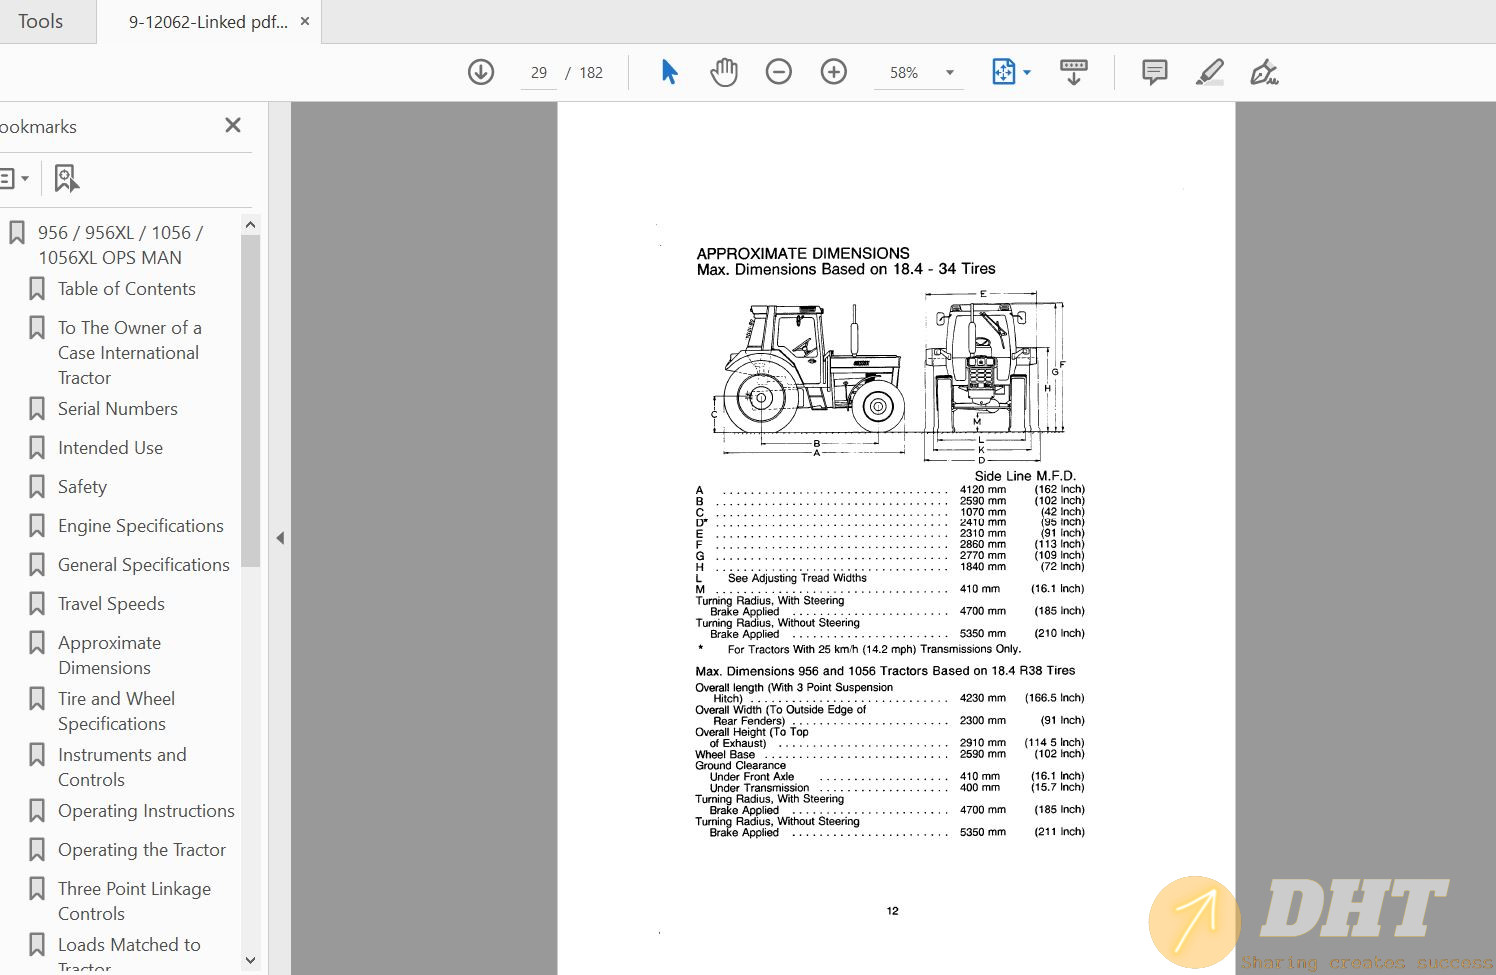Click the zoom out minus icon
This screenshot has height=975, width=1496.
(778, 72)
